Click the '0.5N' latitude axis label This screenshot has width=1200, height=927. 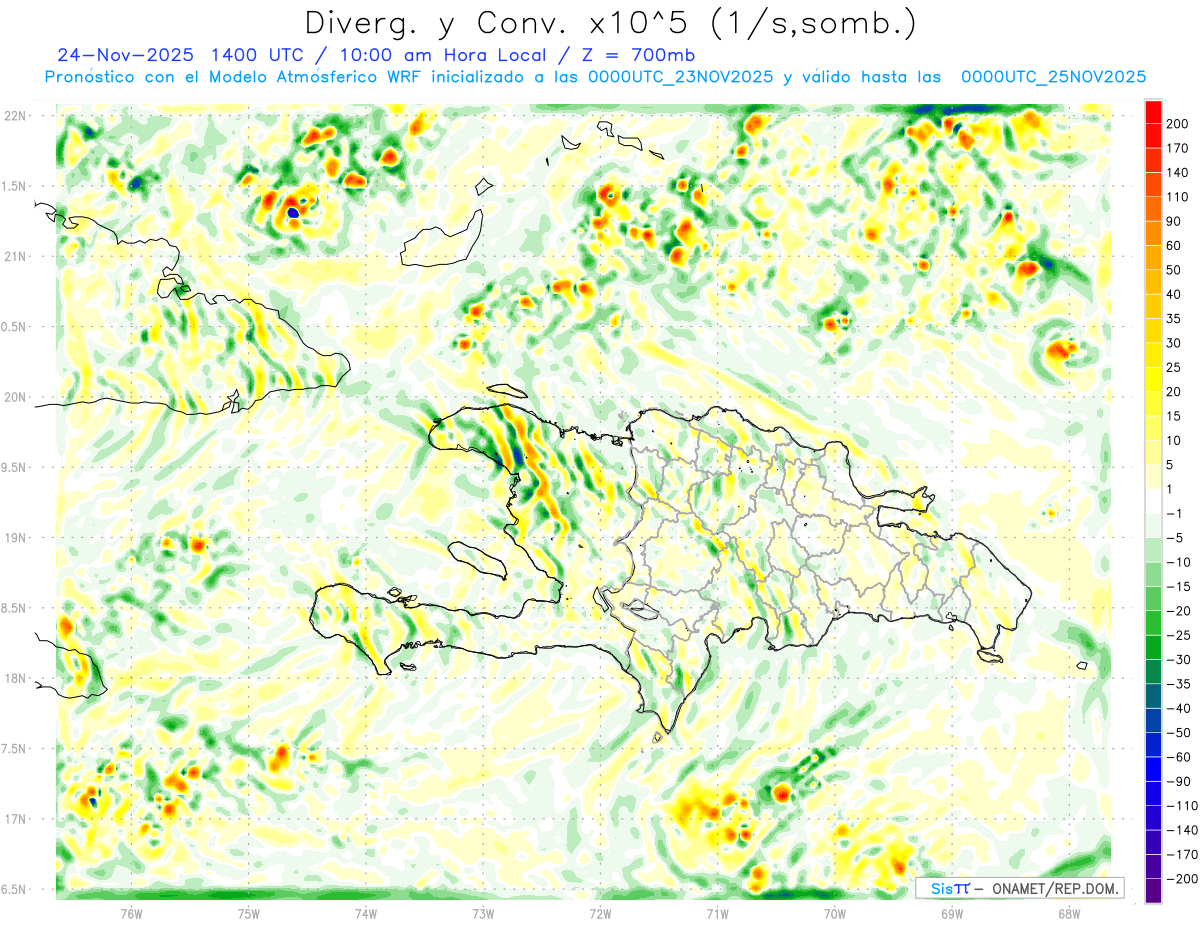click(15, 327)
